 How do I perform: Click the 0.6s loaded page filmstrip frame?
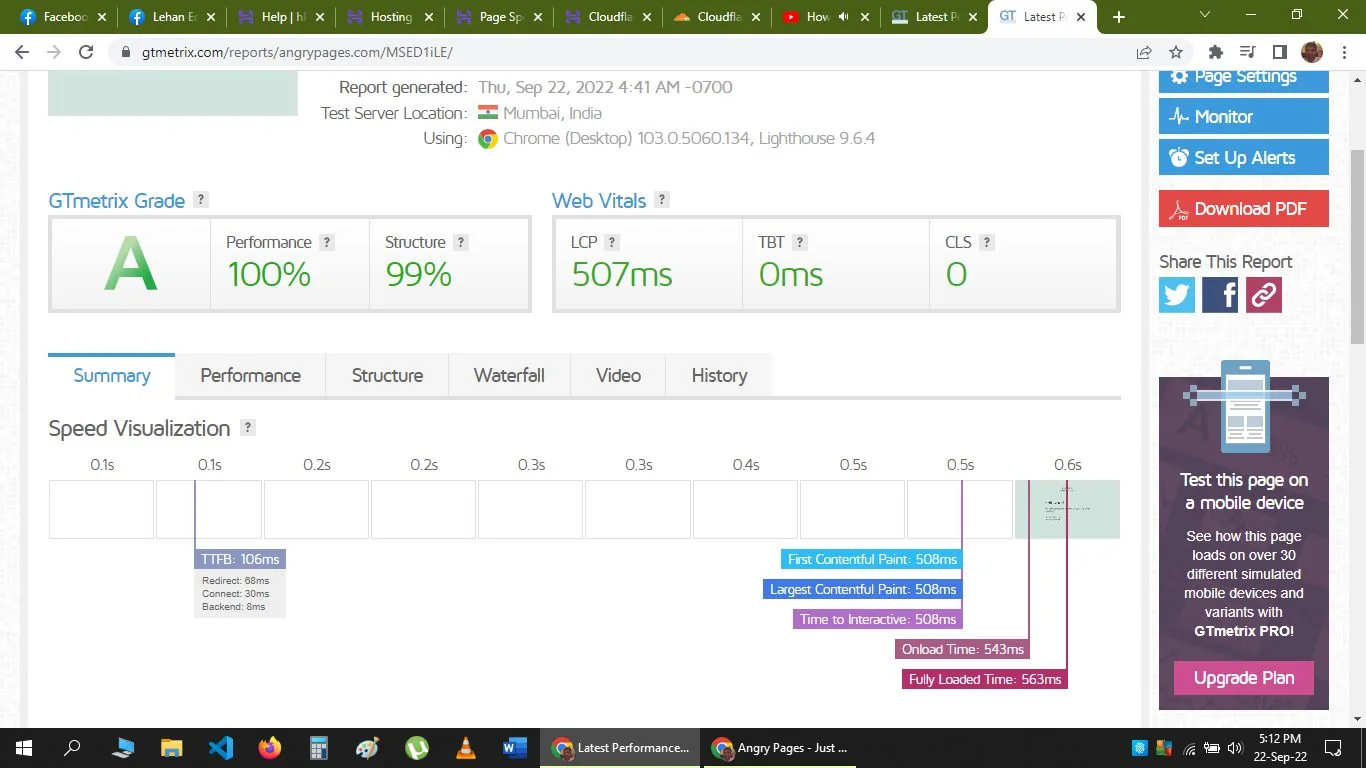coord(1067,509)
